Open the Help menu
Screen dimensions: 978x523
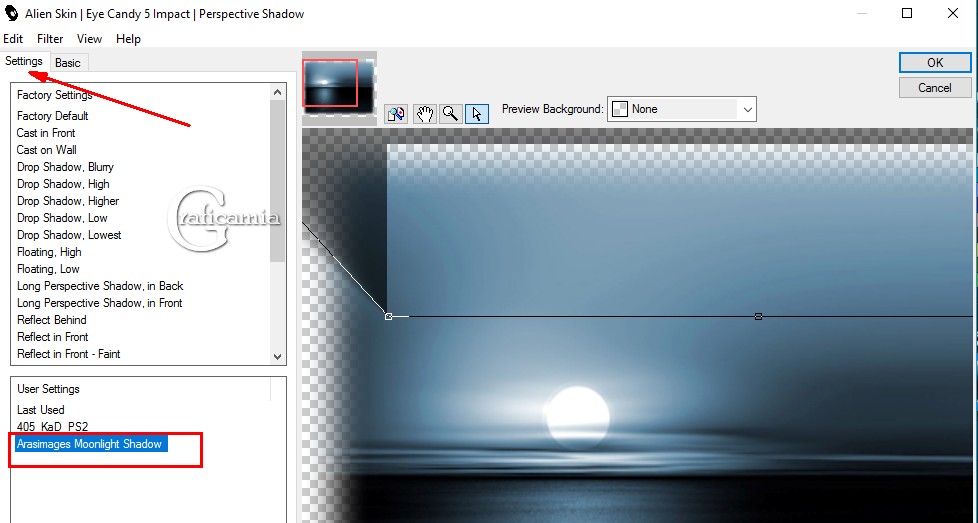(x=128, y=39)
